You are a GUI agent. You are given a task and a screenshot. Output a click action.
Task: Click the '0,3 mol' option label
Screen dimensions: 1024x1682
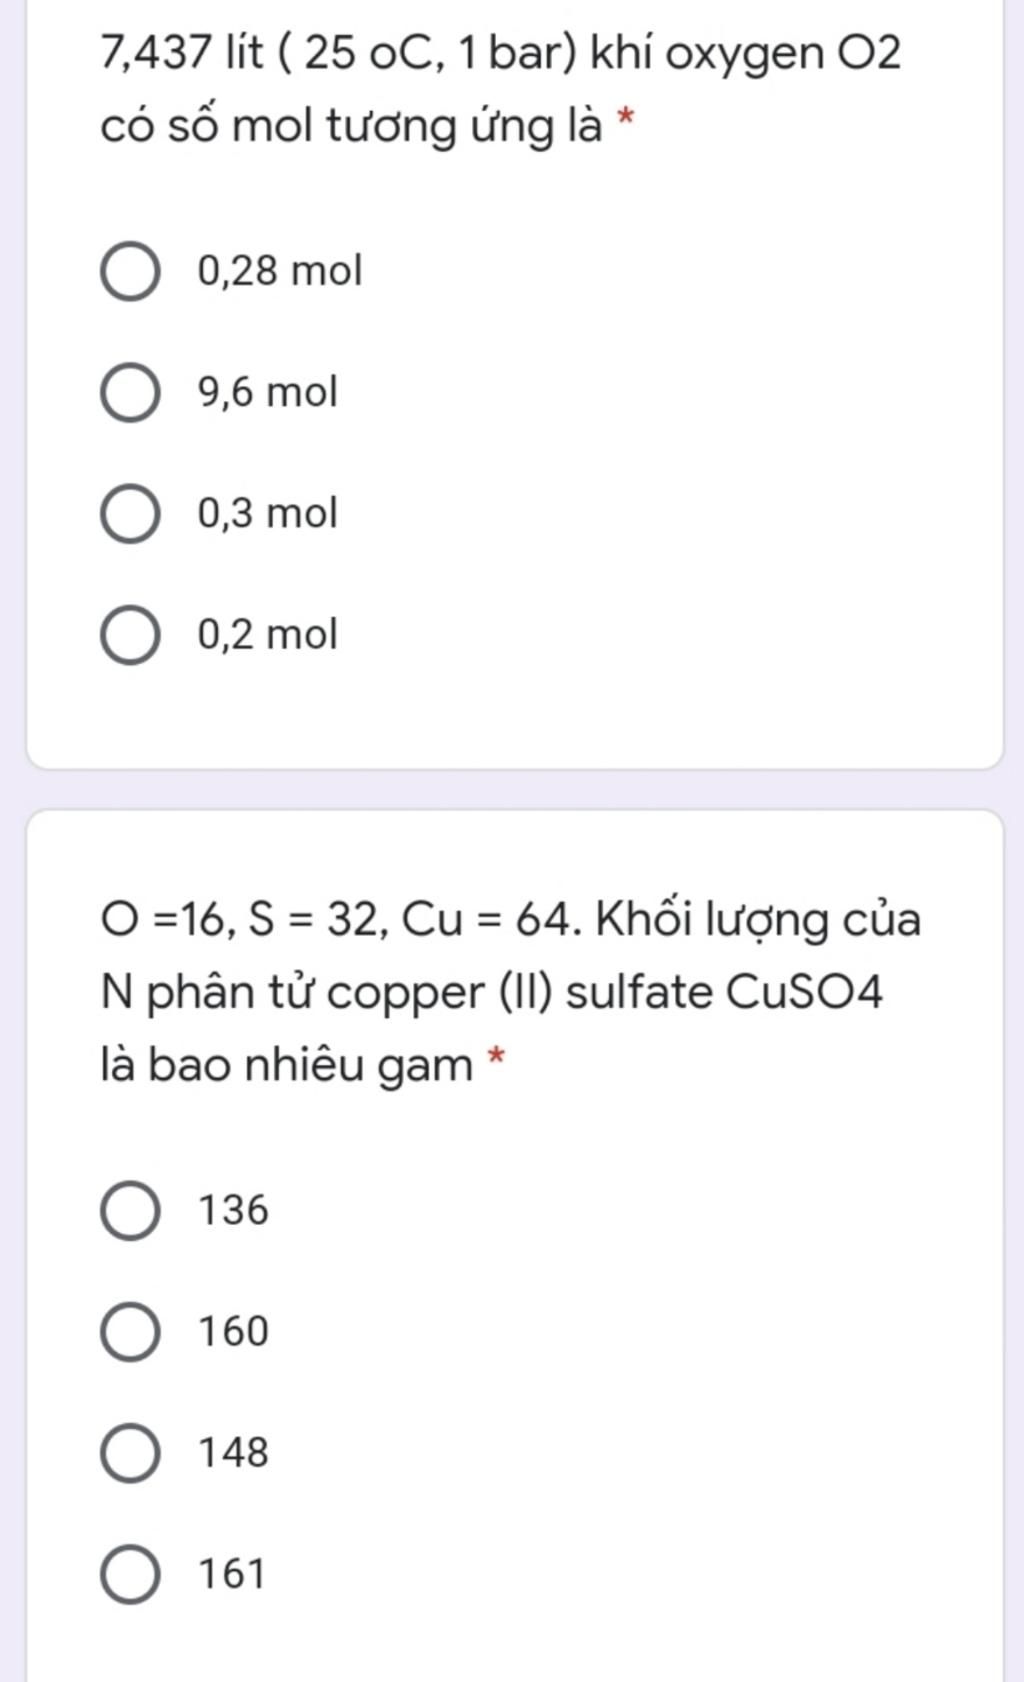point(268,513)
